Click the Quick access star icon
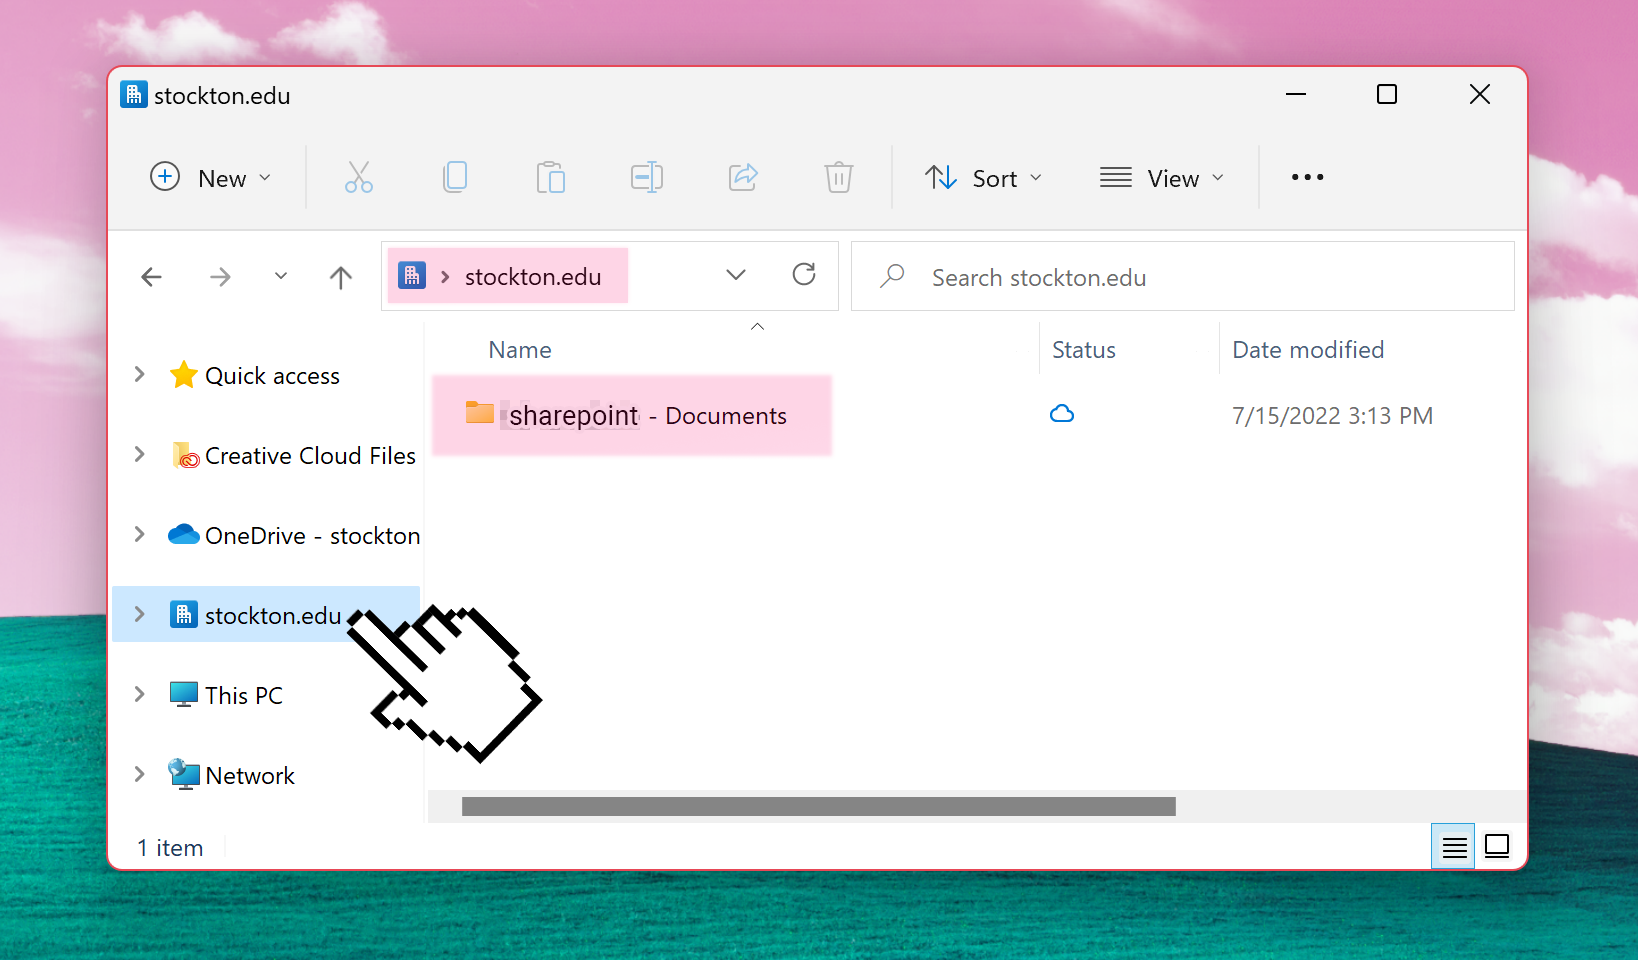This screenshot has width=1638, height=960. pos(184,375)
